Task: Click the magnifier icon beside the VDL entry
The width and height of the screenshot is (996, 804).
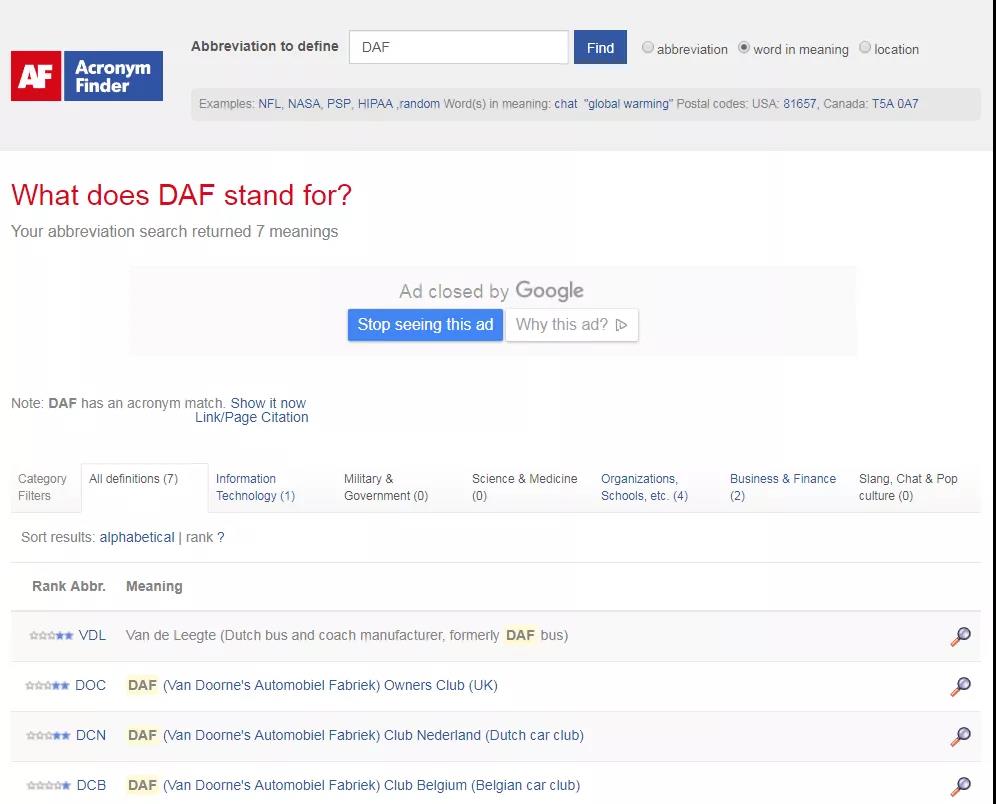Action: [x=961, y=636]
